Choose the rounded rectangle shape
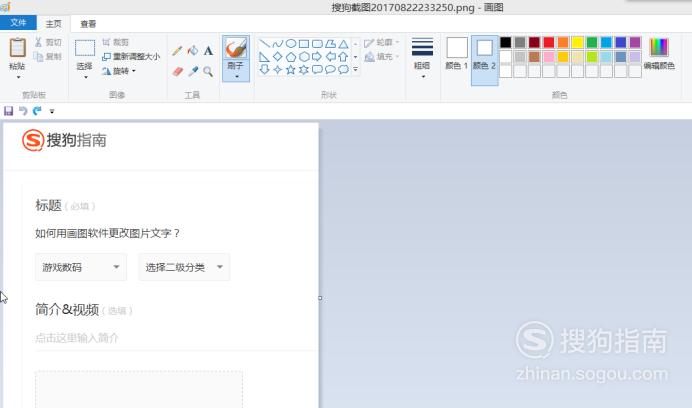Viewport: 692px width, 408px height. point(317,44)
